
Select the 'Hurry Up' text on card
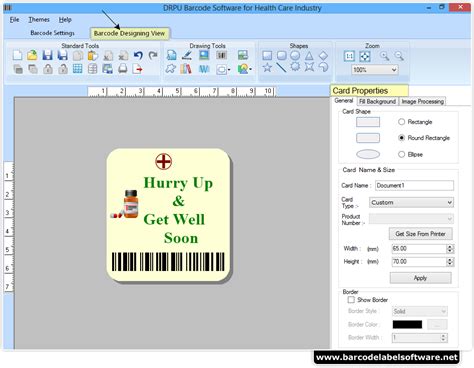[178, 183]
